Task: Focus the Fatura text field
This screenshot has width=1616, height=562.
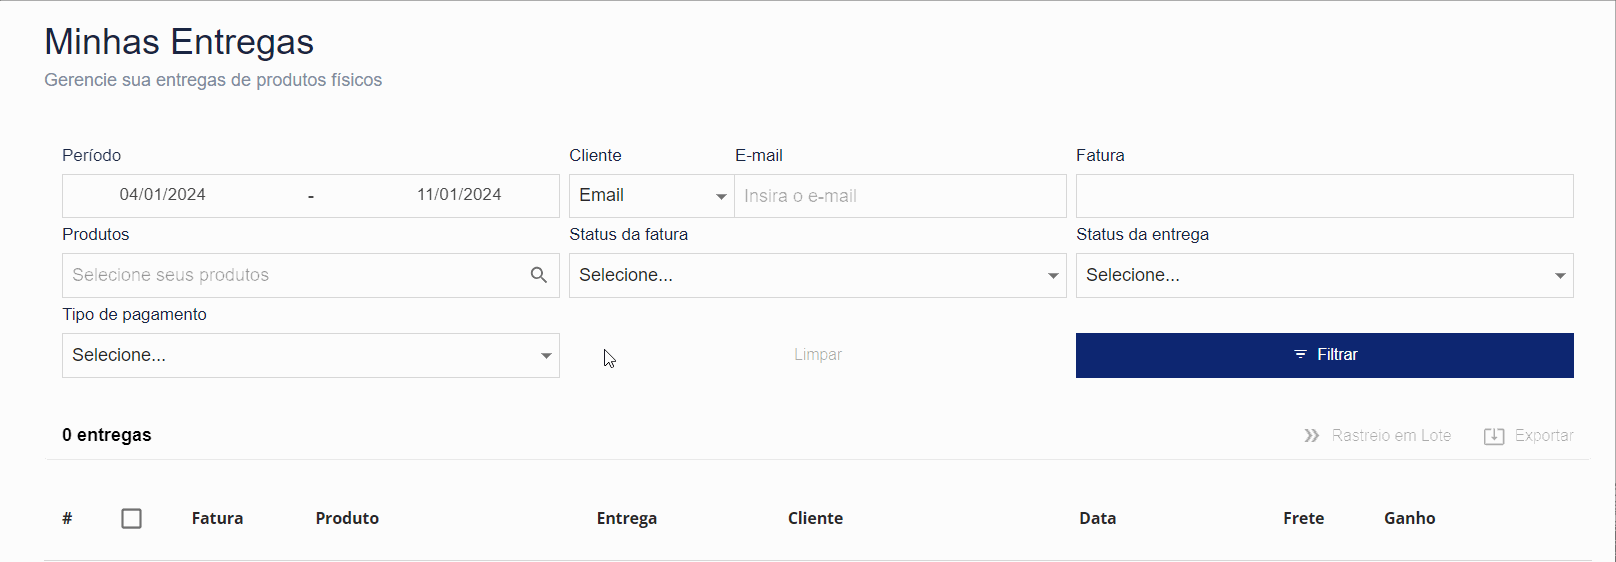Action: 1325,196
